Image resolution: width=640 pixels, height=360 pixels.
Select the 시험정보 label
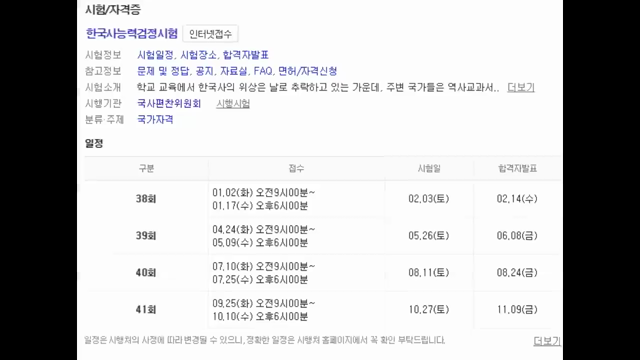pyautogui.click(x=103, y=55)
